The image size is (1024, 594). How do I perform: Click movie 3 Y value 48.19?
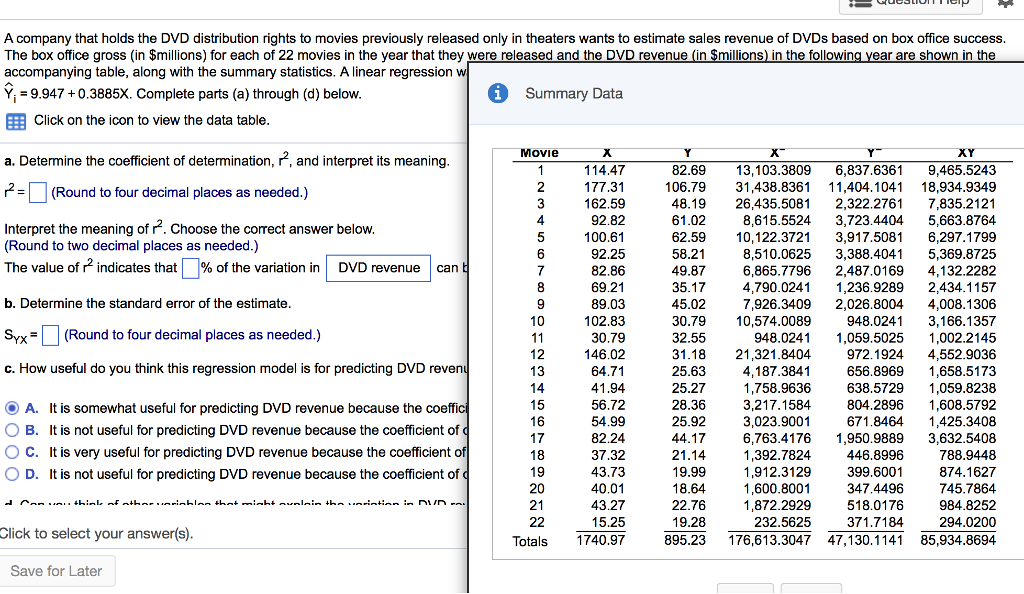point(689,204)
